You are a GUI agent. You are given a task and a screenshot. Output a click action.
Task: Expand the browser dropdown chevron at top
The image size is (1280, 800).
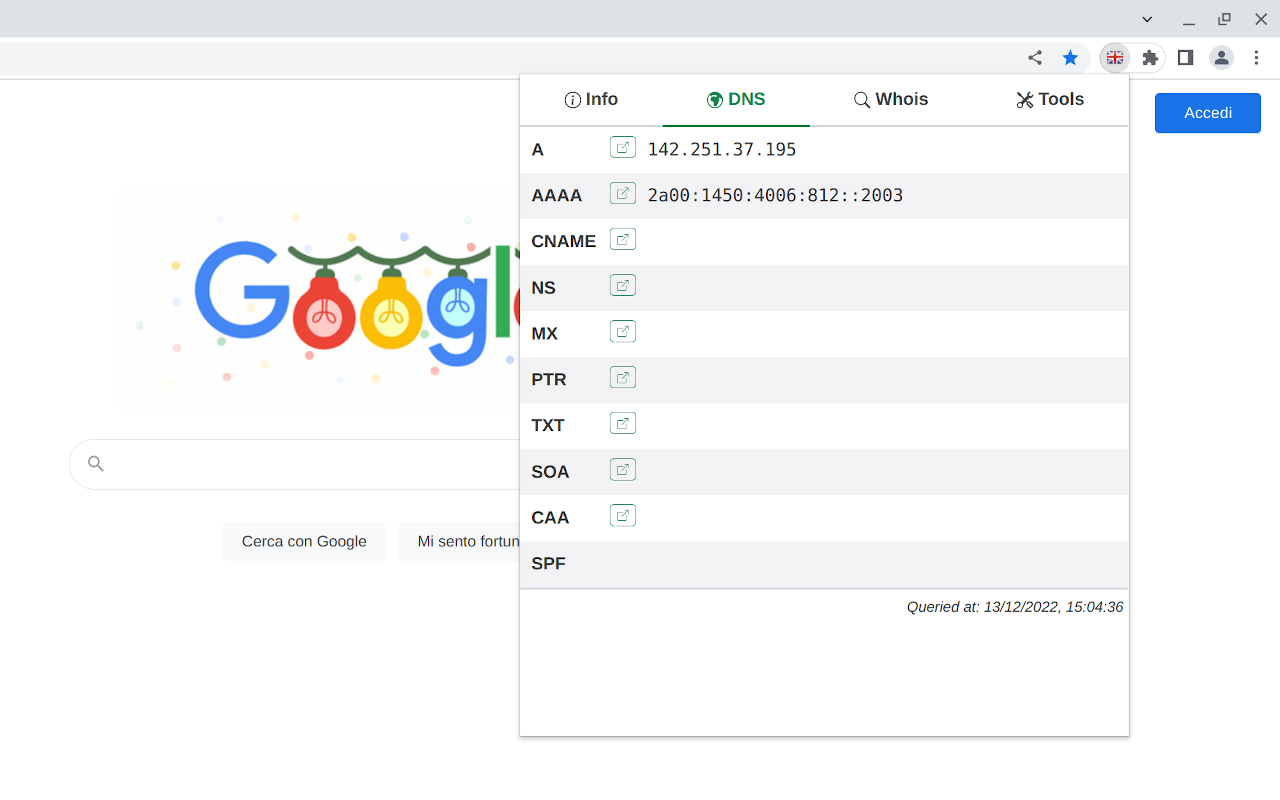pyautogui.click(x=1147, y=19)
